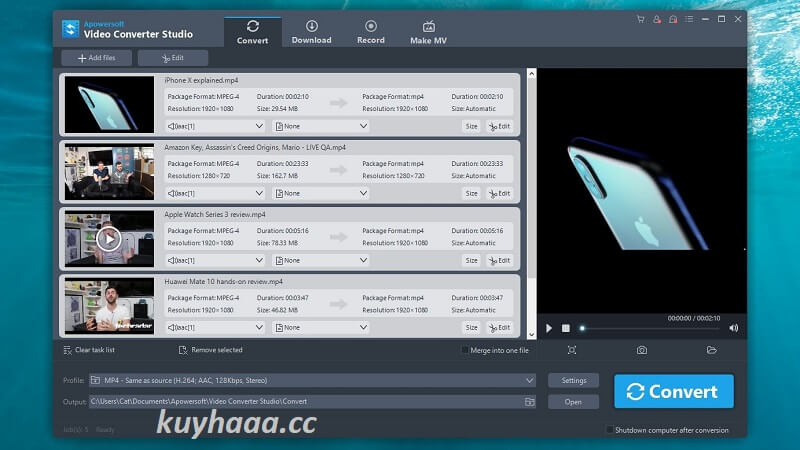
Task: Mute the preview volume icon
Action: pos(734,328)
